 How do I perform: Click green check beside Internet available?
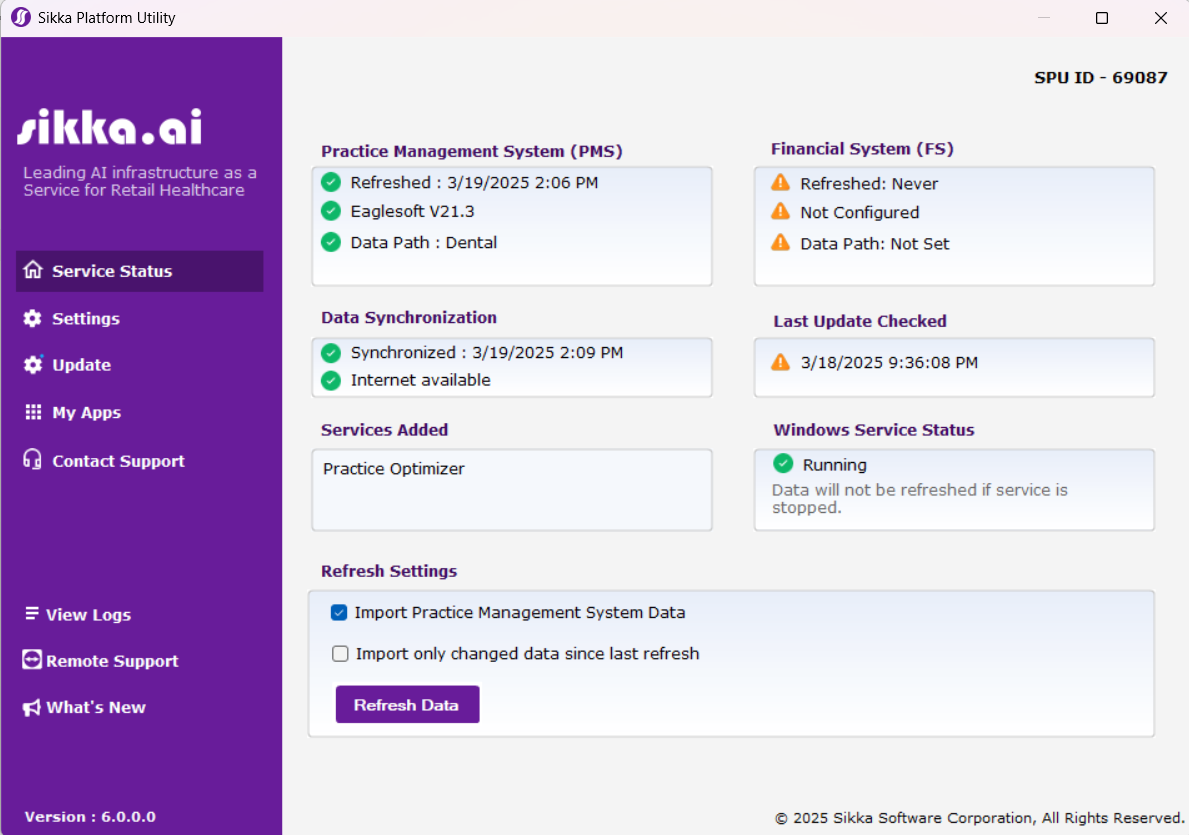click(331, 380)
